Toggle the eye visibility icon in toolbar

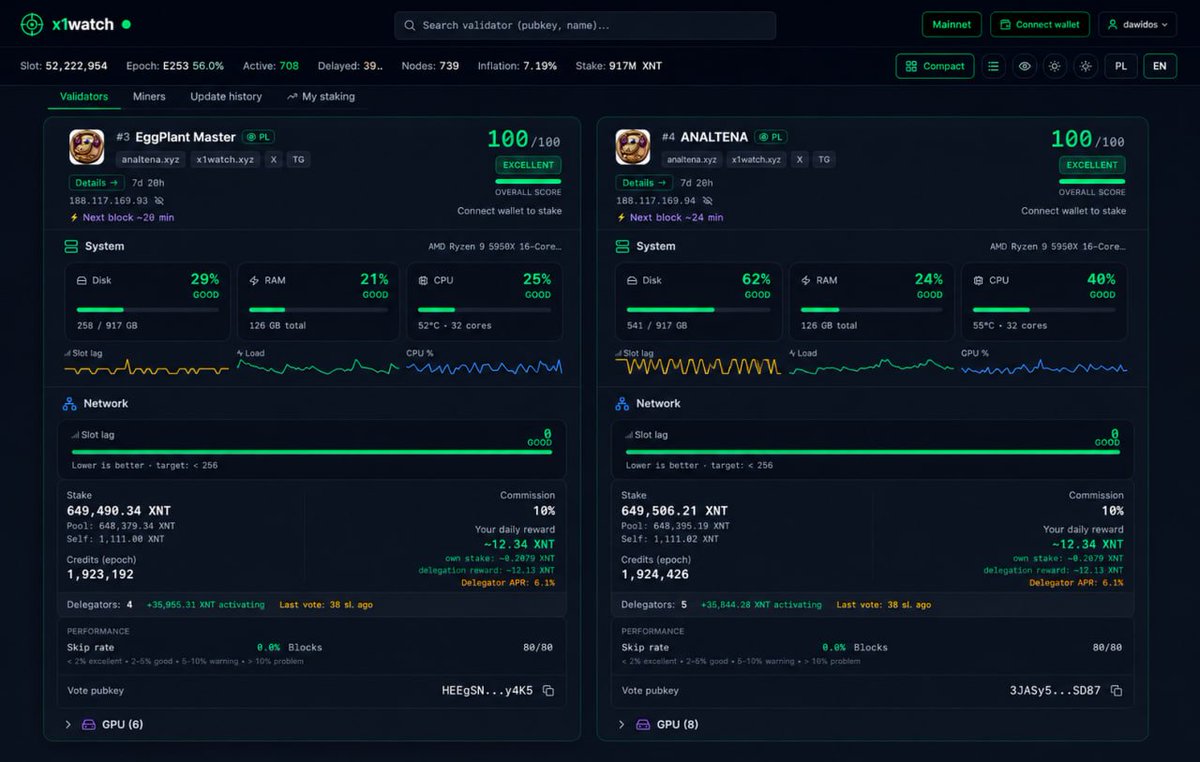[1024, 66]
